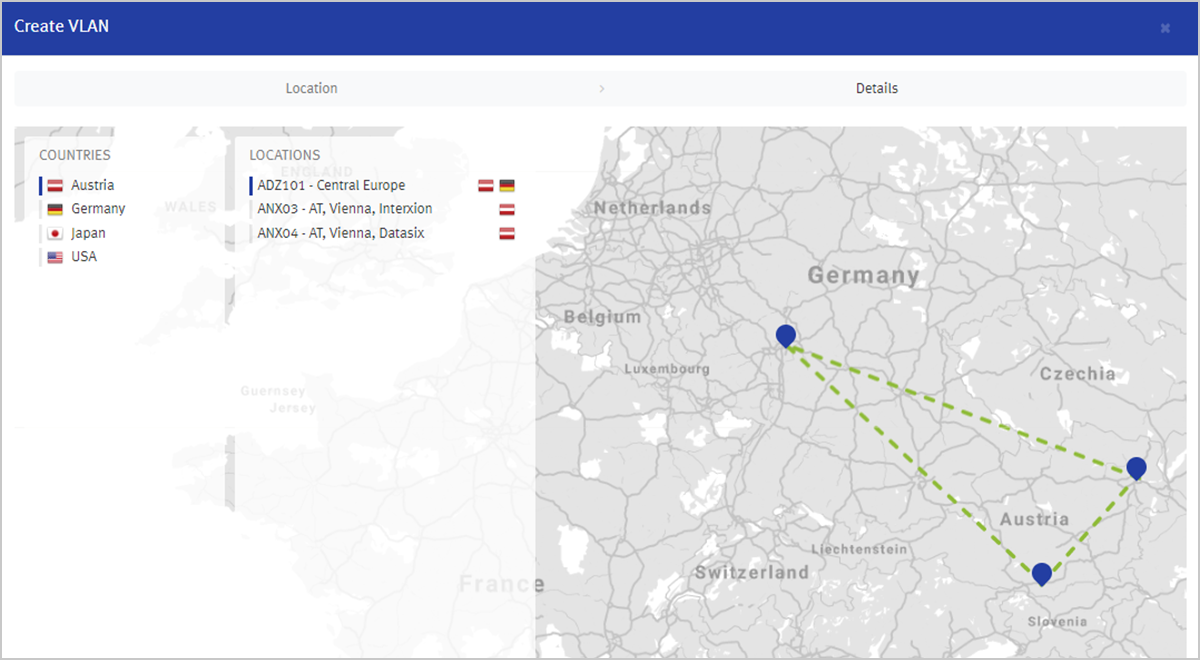This screenshot has height=660, width=1200.
Task: Click the Austria flag icon in Countries
Action: (x=55, y=185)
